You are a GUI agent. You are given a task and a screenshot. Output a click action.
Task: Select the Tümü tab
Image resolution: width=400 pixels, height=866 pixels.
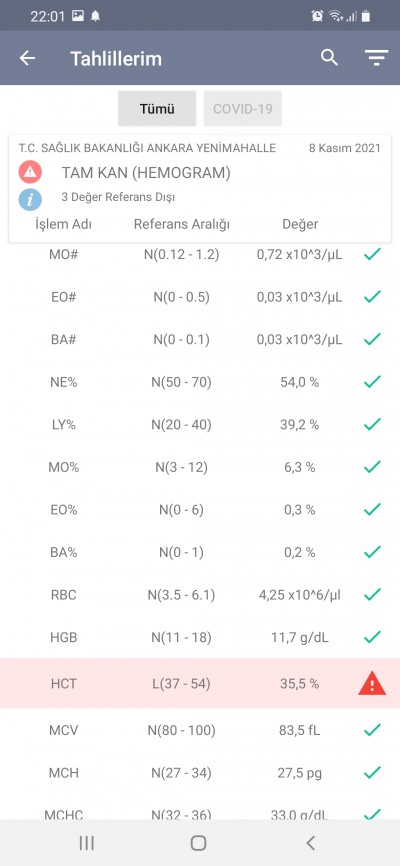(x=157, y=109)
